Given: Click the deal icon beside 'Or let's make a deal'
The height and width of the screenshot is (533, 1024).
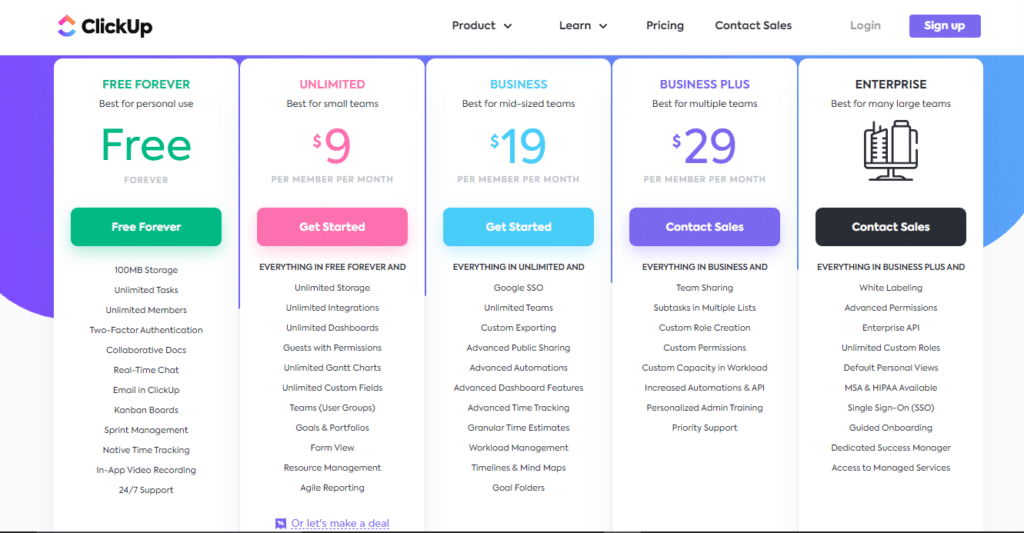Looking at the screenshot, I should (281, 523).
